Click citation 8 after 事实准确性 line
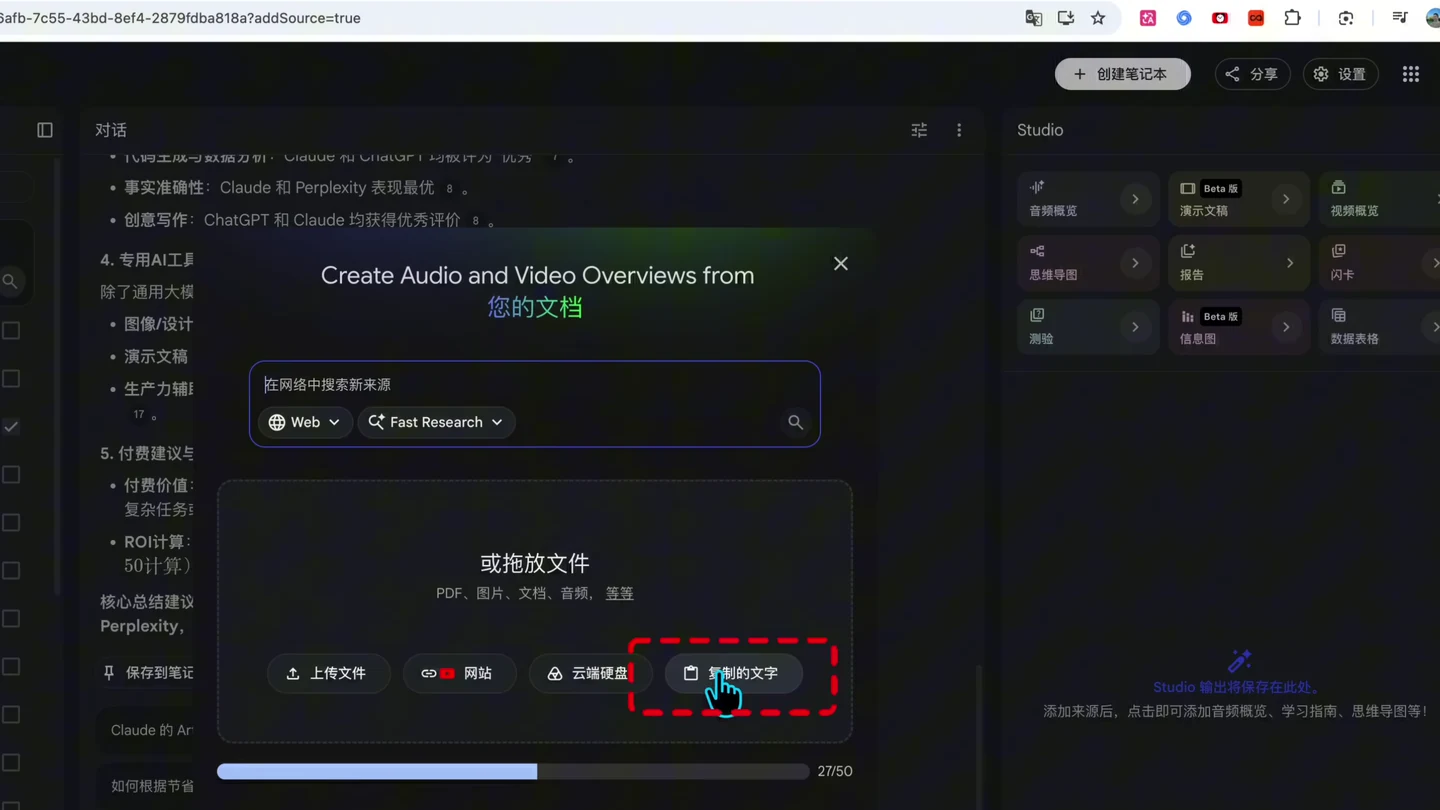The width and height of the screenshot is (1440, 810). click(x=449, y=189)
